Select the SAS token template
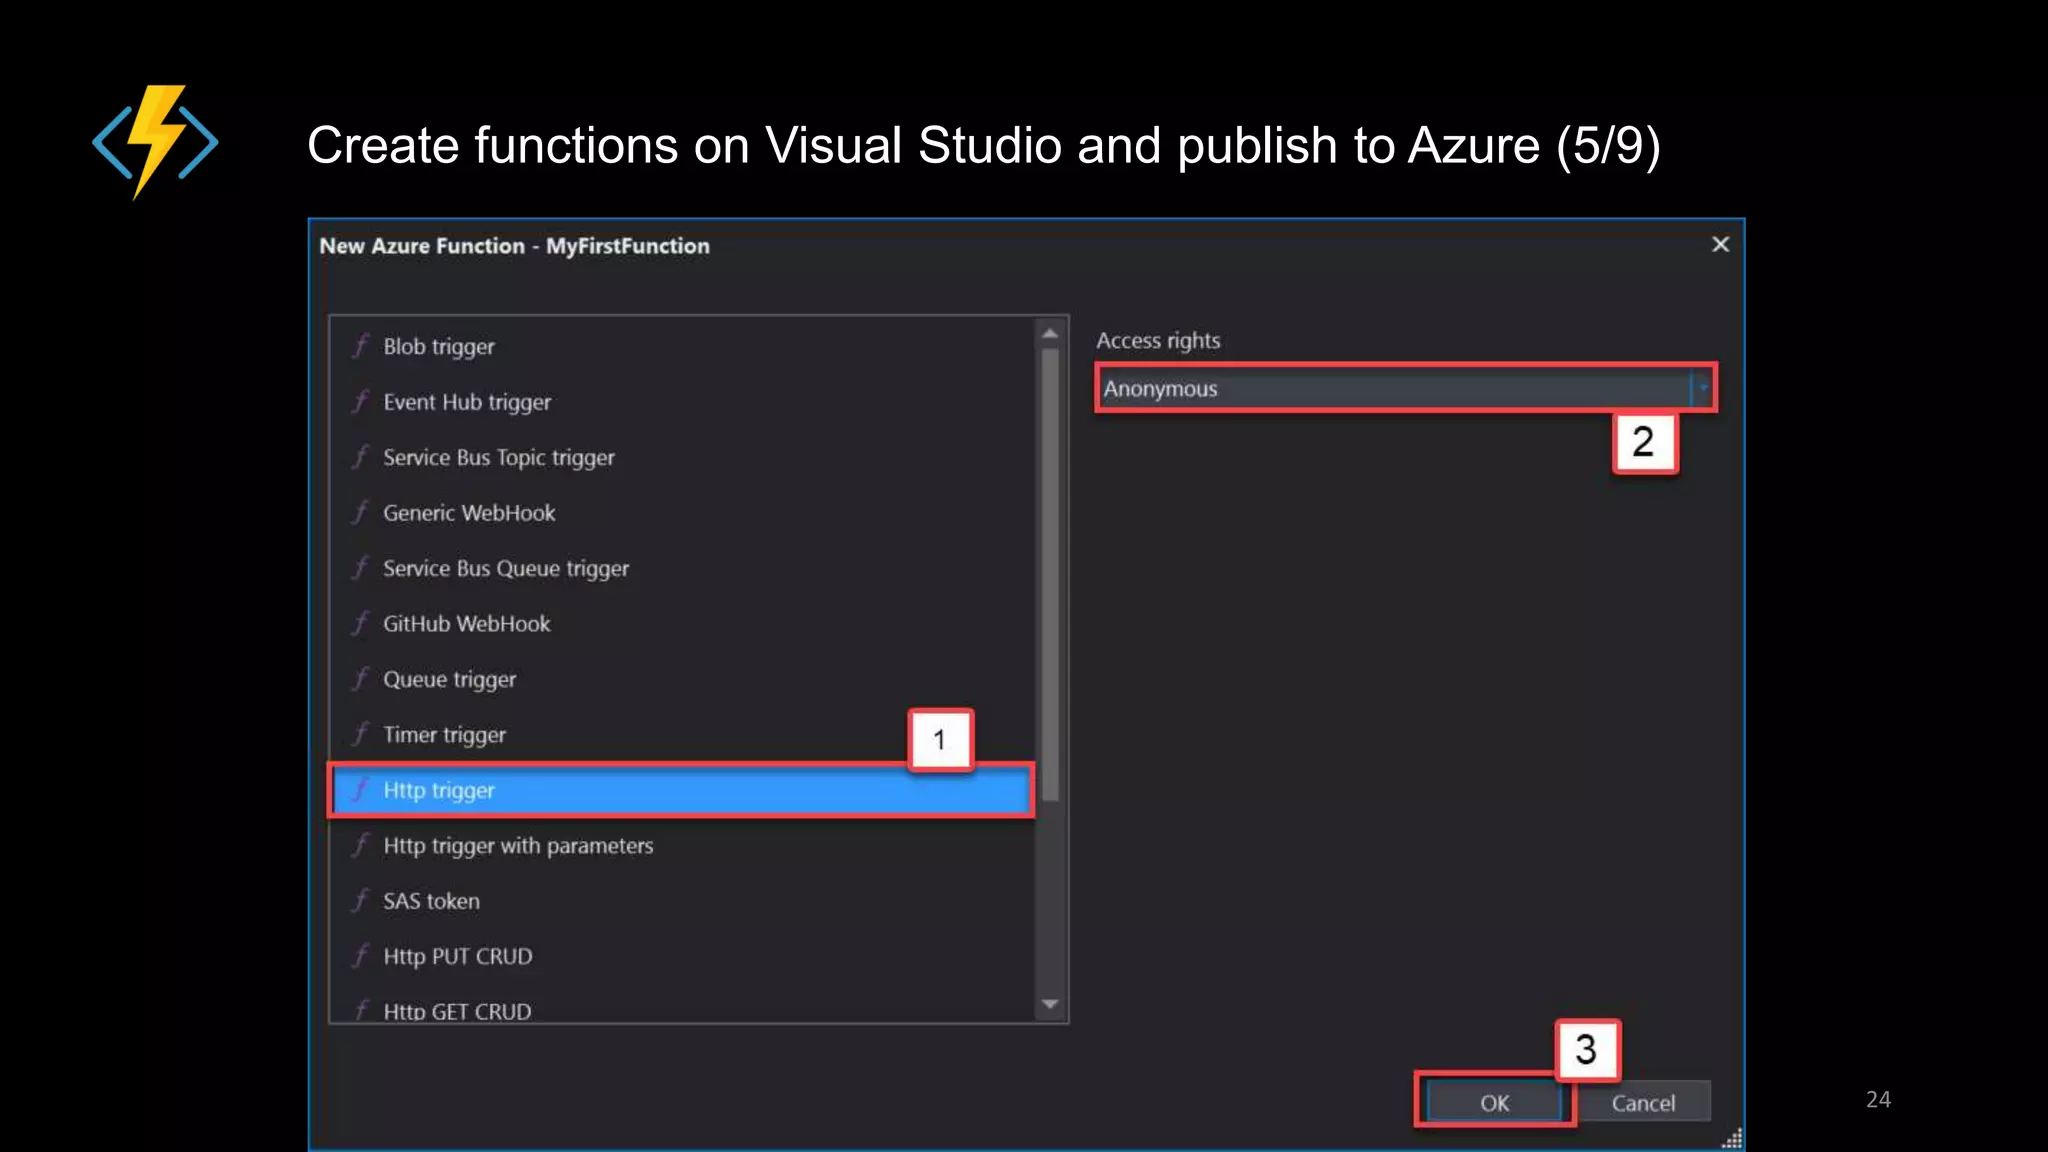 click(684, 901)
